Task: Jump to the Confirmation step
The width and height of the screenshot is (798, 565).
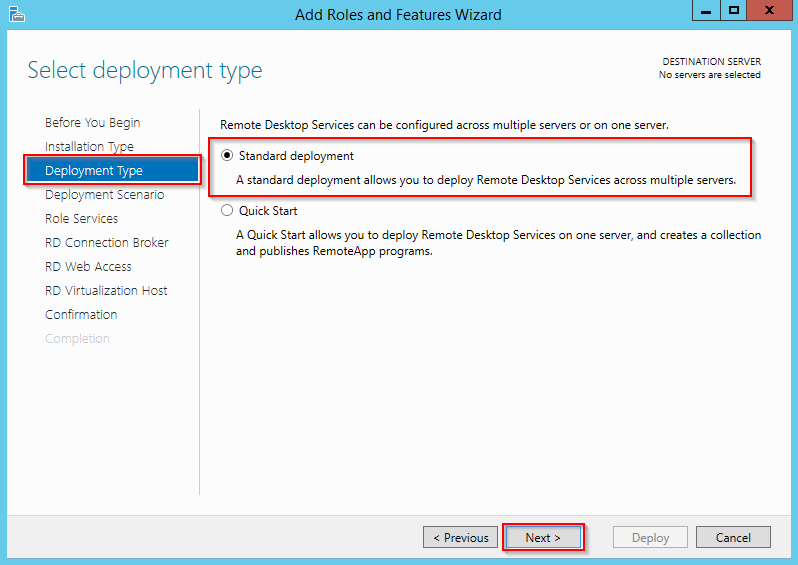Action: [81, 315]
